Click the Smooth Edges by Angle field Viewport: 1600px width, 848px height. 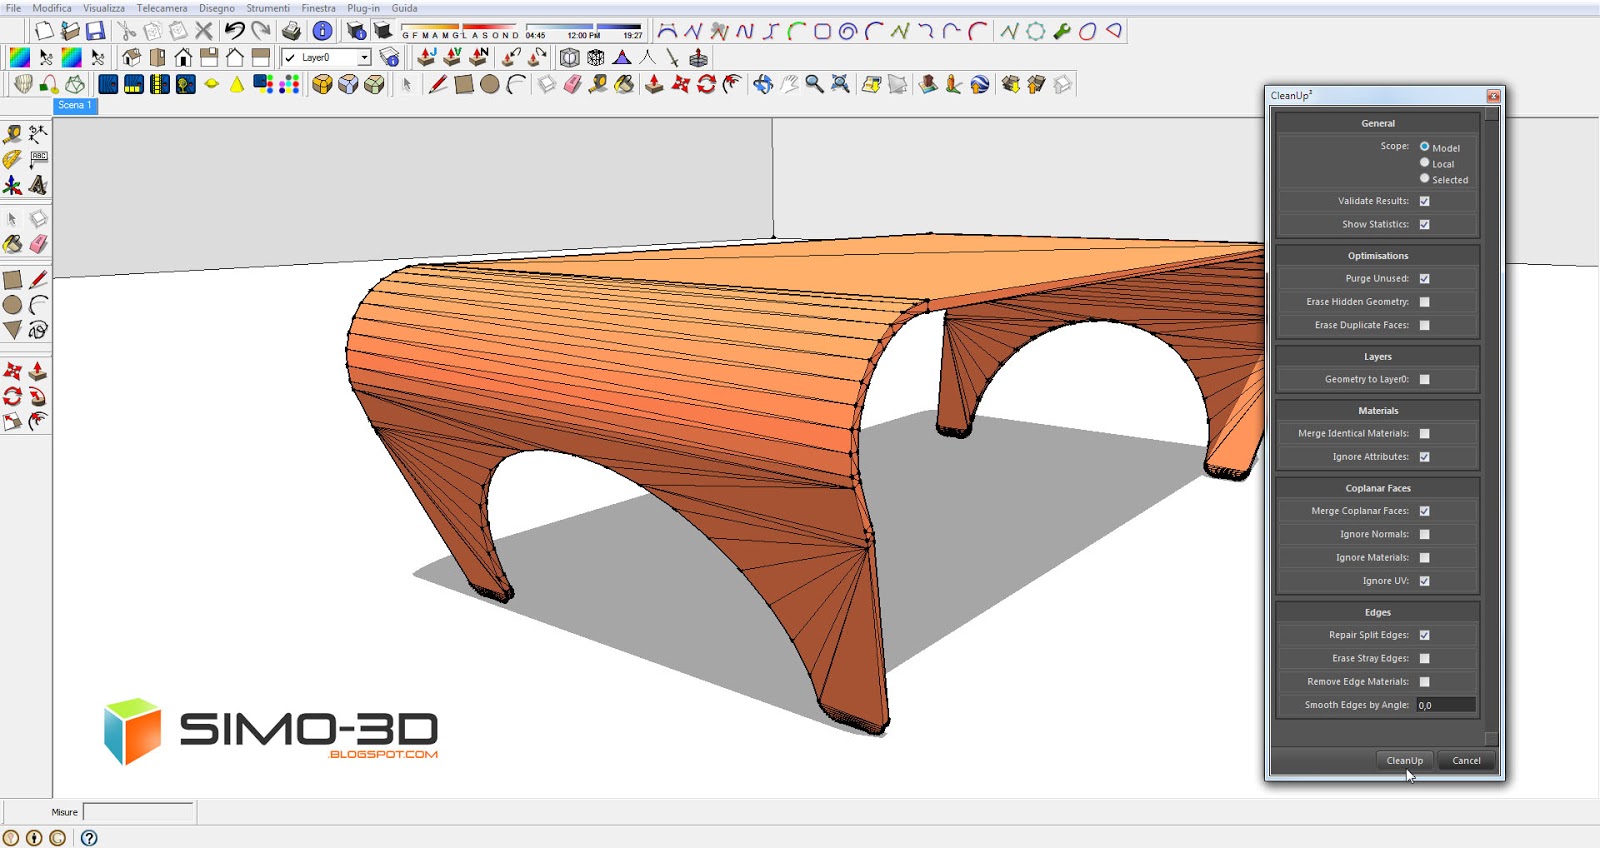pos(1445,705)
